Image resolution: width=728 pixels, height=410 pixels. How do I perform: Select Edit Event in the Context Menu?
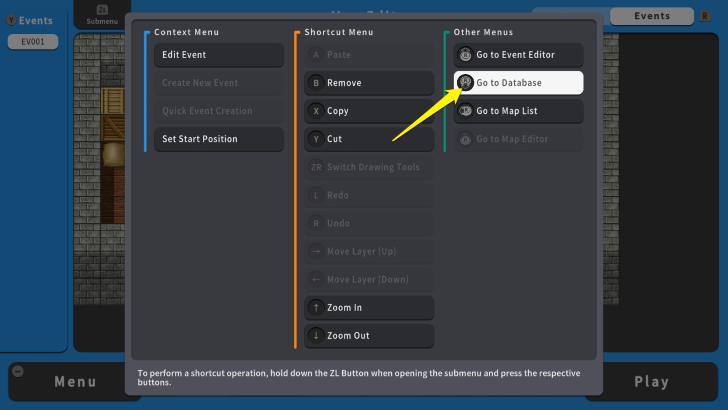218,55
